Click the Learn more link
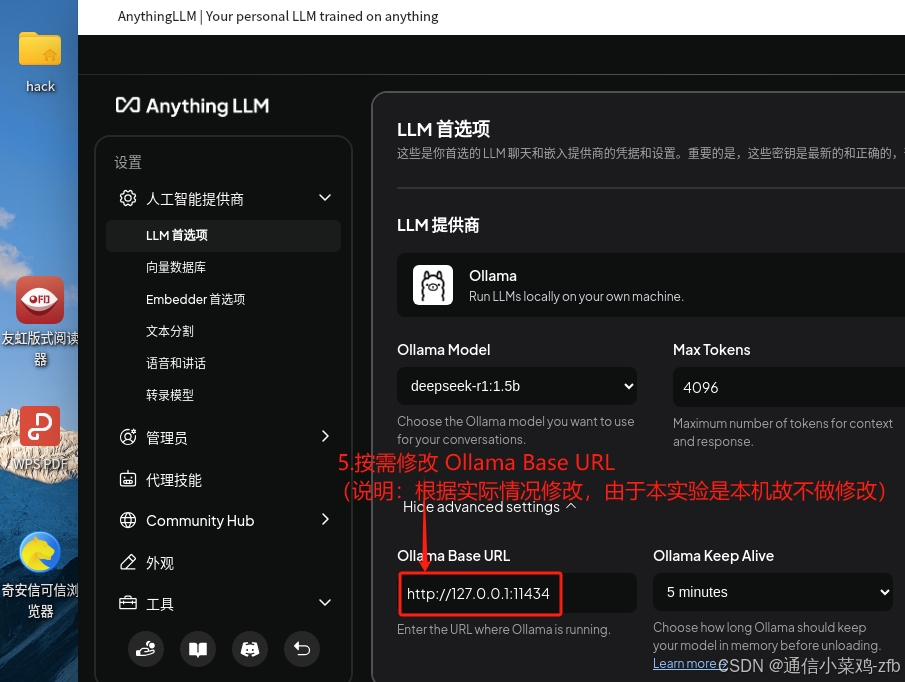This screenshot has width=905, height=682. 686,664
